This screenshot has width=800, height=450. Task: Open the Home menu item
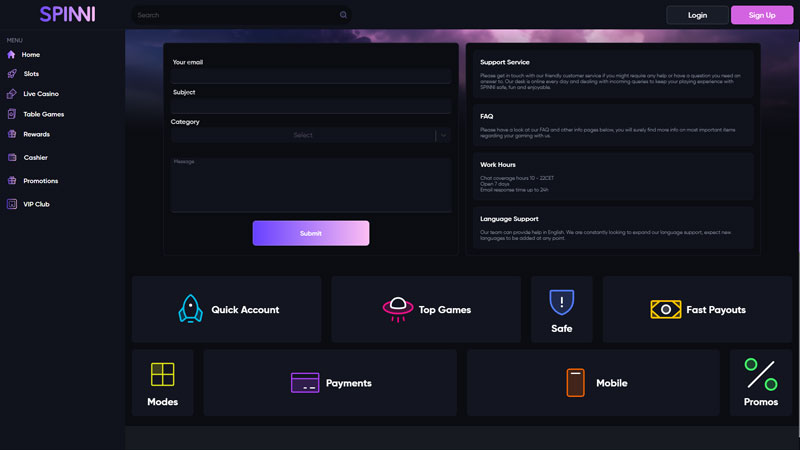31,55
